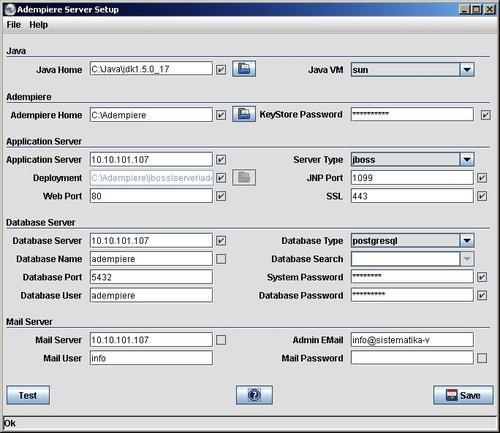Toggle the Database Server checkbox
The height and width of the screenshot is (433, 500).
point(221,241)
